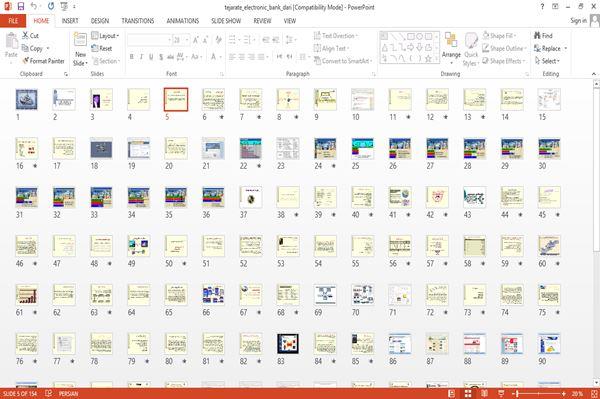Click the Cut scissors icon

(26, 35)
